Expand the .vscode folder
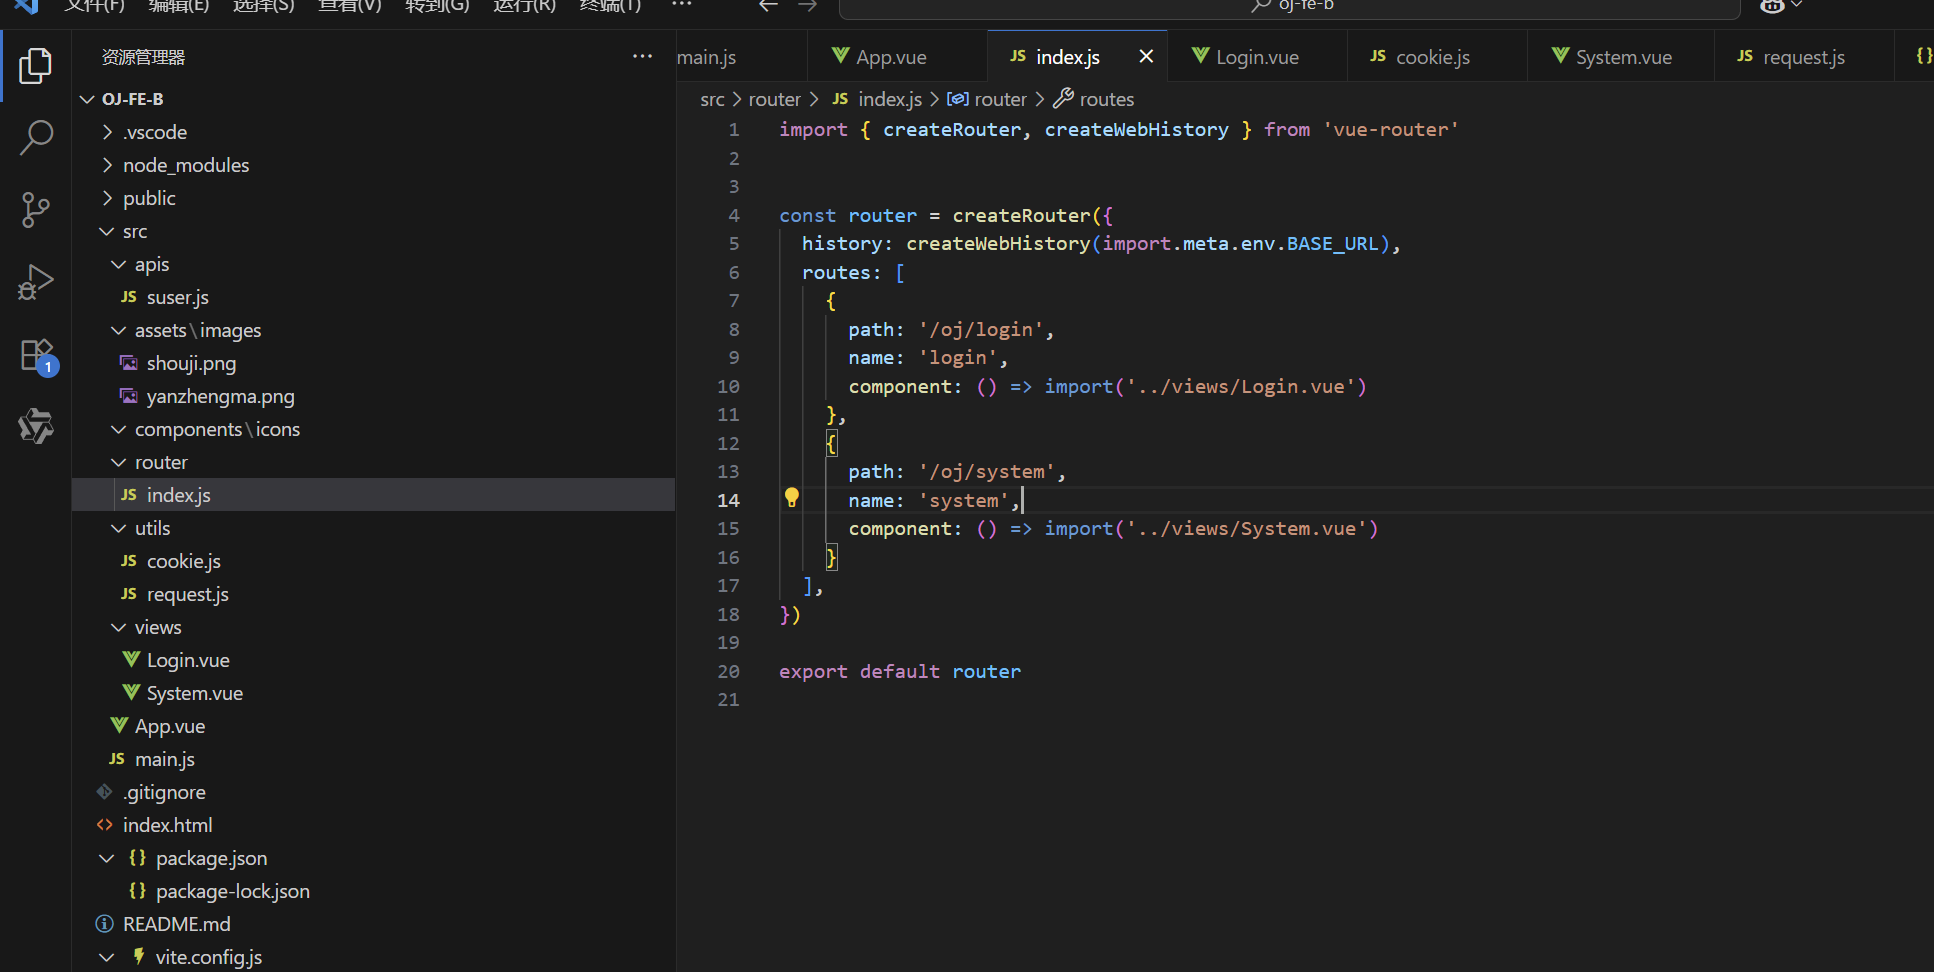1934x972 pixels. click(107, 132)
